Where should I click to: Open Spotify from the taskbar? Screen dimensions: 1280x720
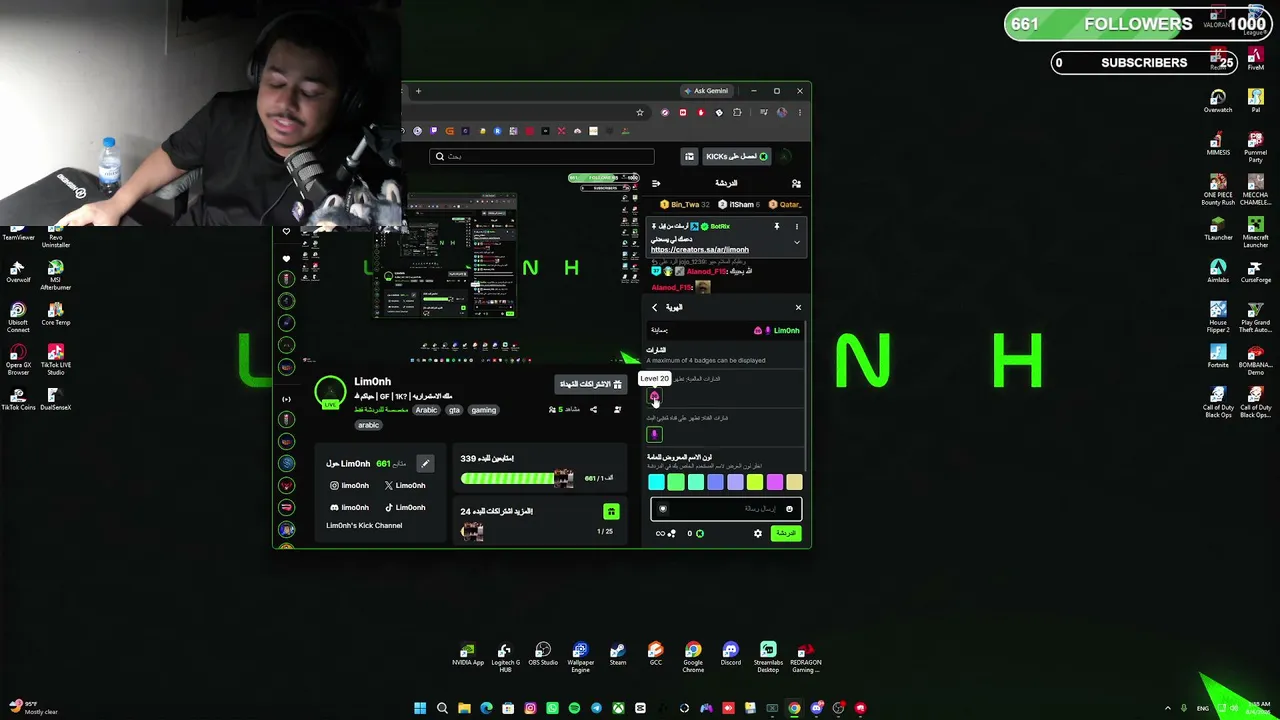[574, 709]
